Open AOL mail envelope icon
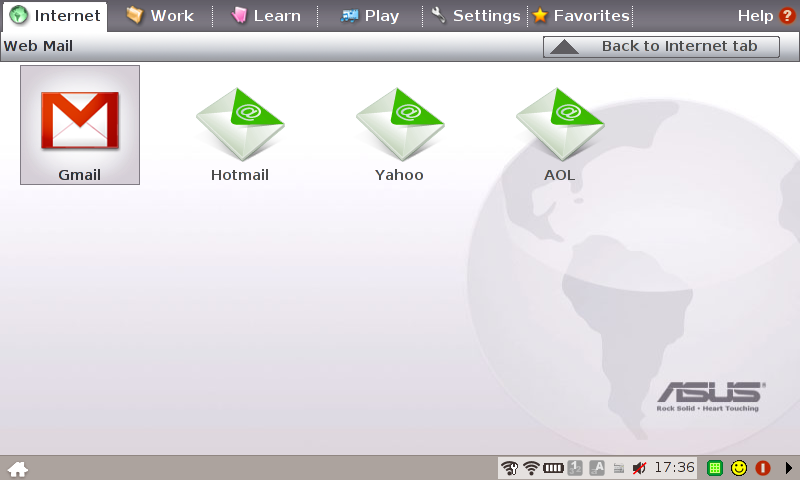The height and width of the screenshot is (480, 800). point(560,125)
